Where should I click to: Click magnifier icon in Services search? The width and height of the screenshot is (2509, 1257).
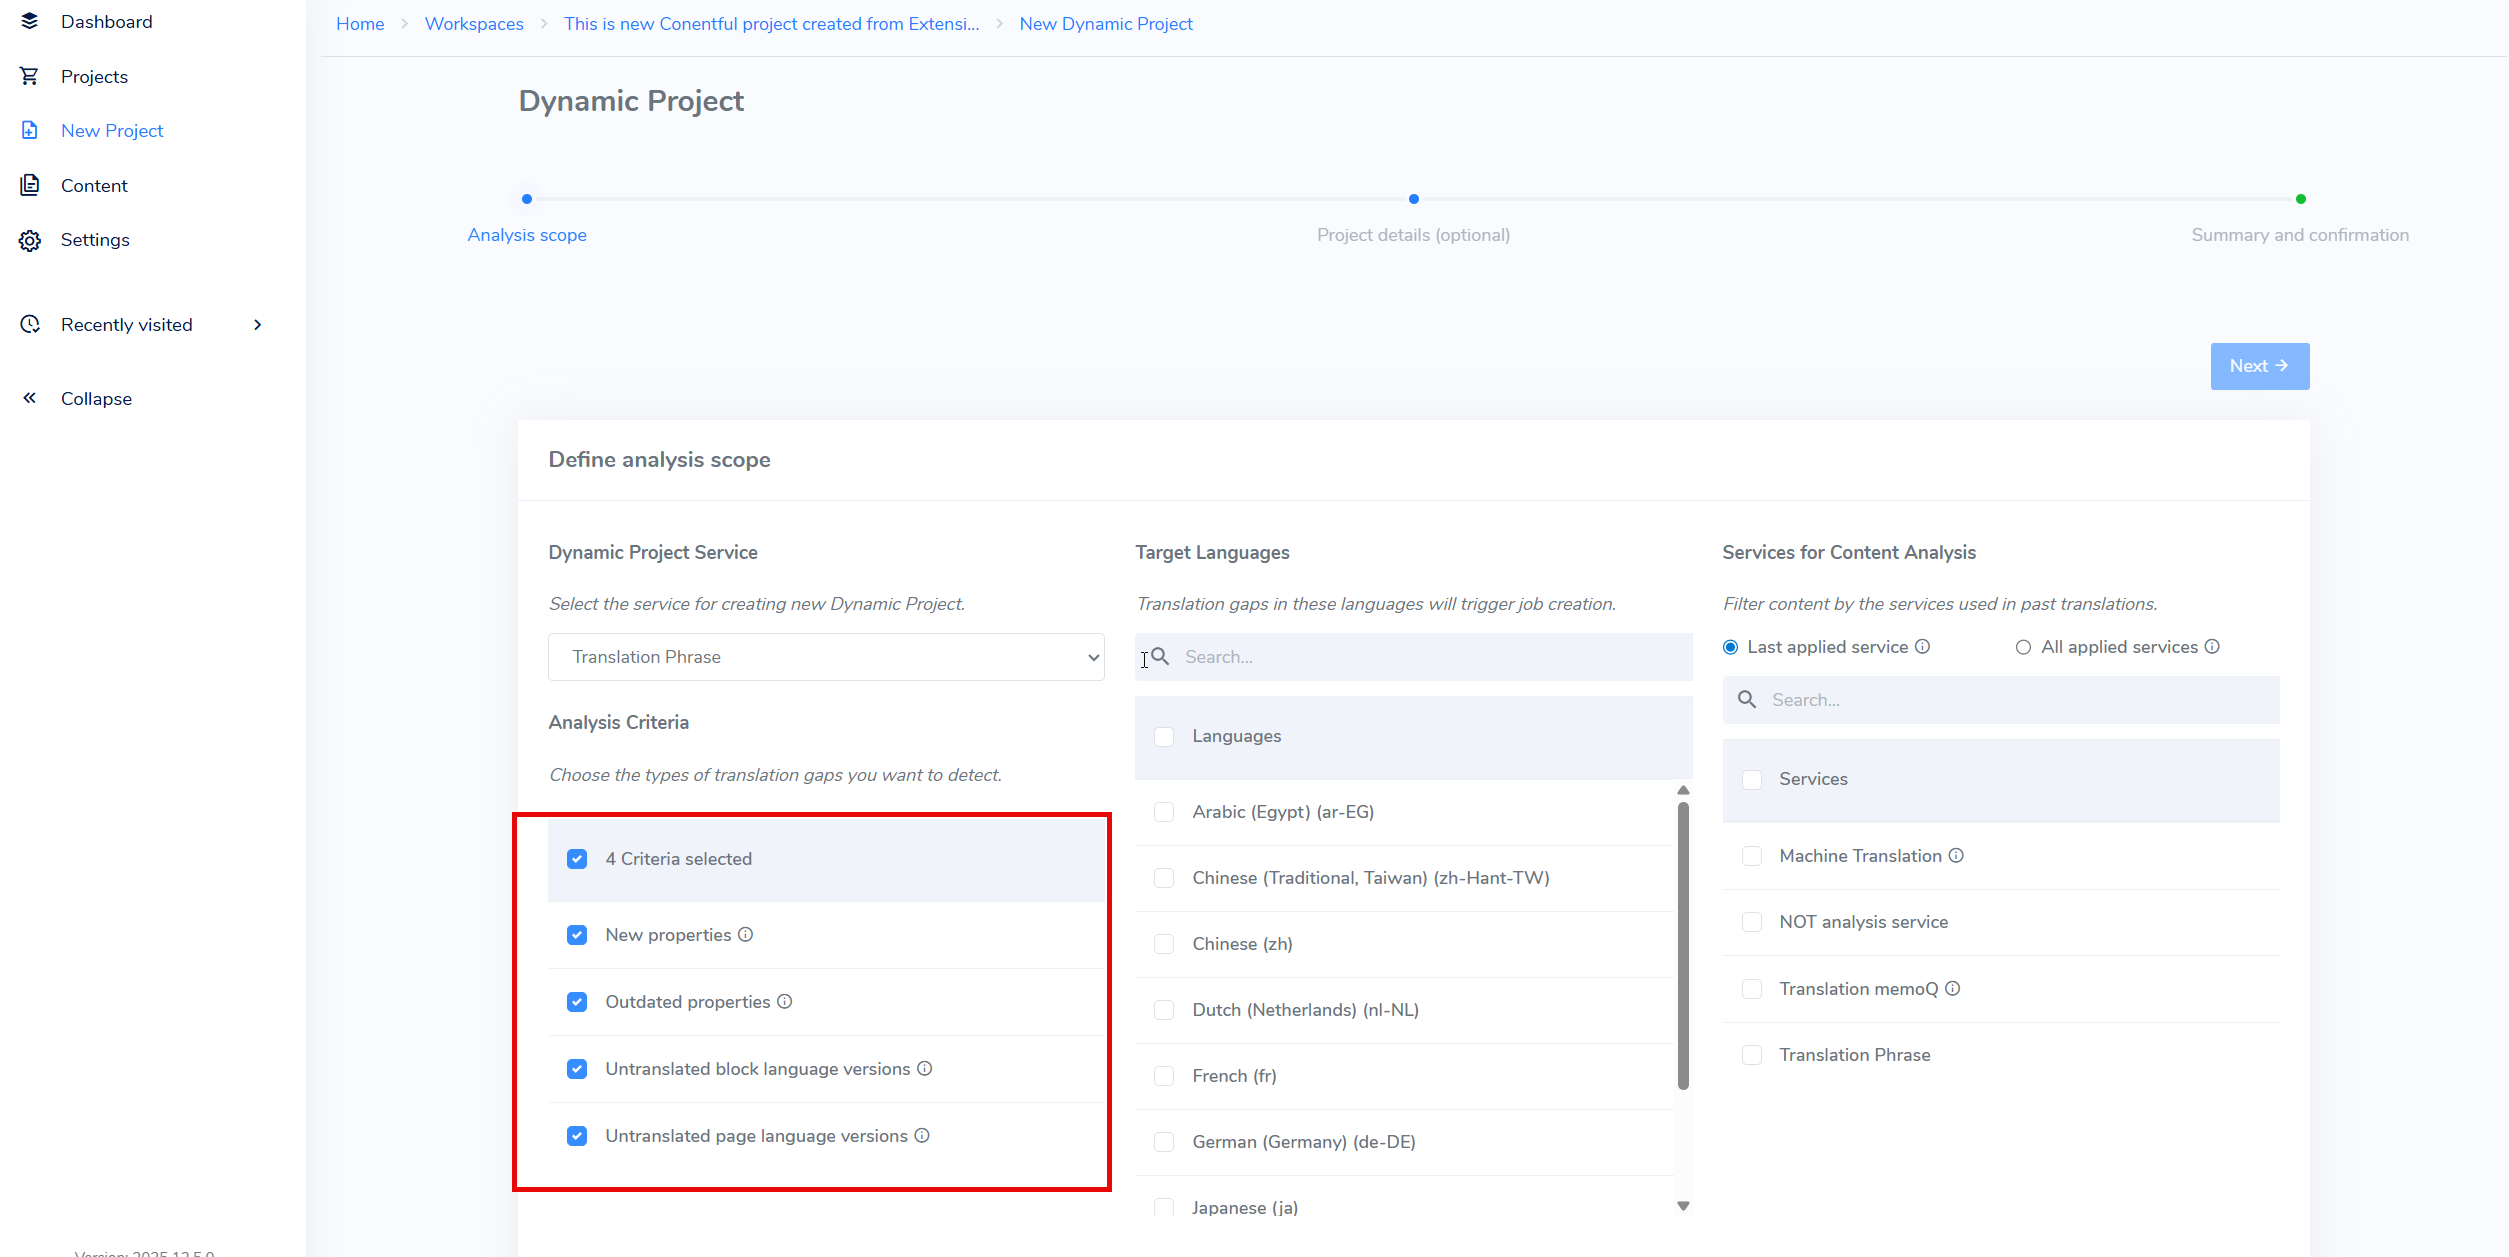1747,699
